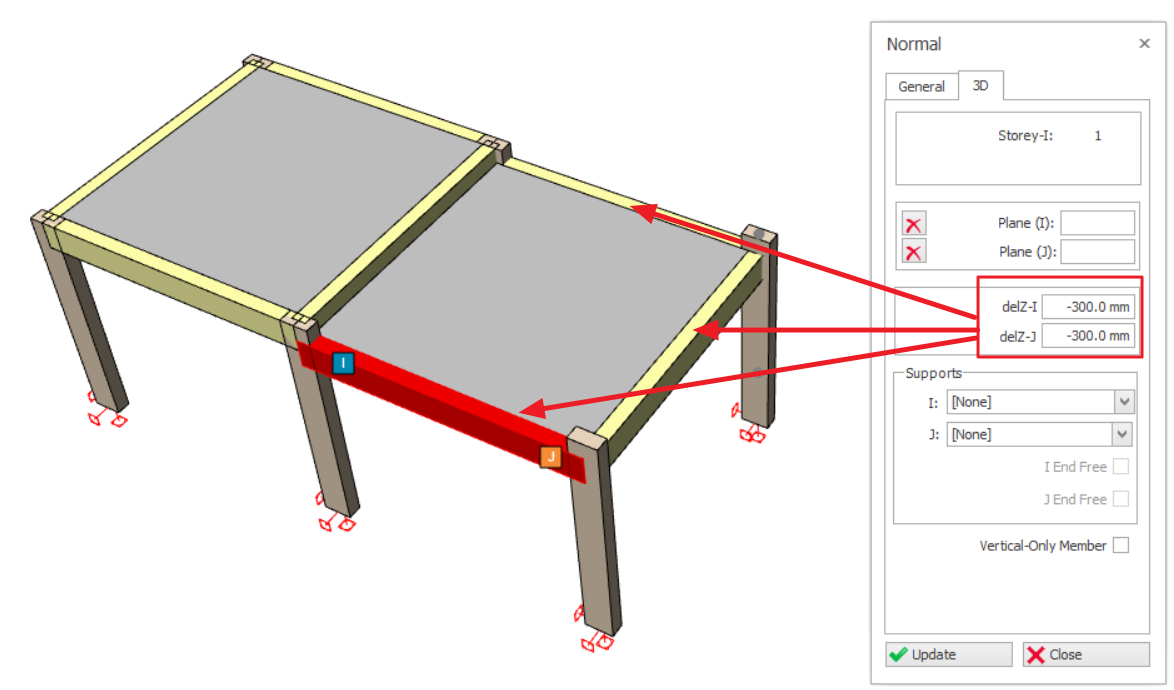The image size is (1174, 690).
Task: Click the delZ-I value field
Action: pos(1088,308)
